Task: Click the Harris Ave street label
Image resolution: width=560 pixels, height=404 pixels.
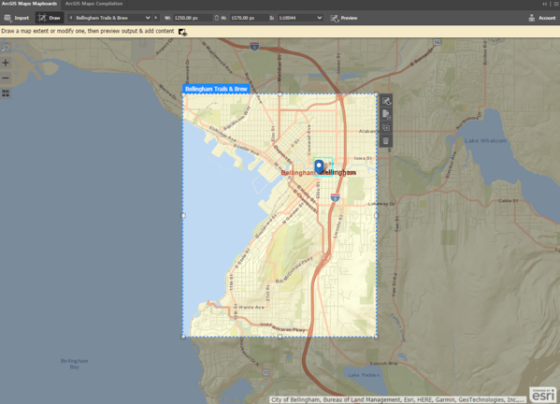Action: tap(251, 307)
